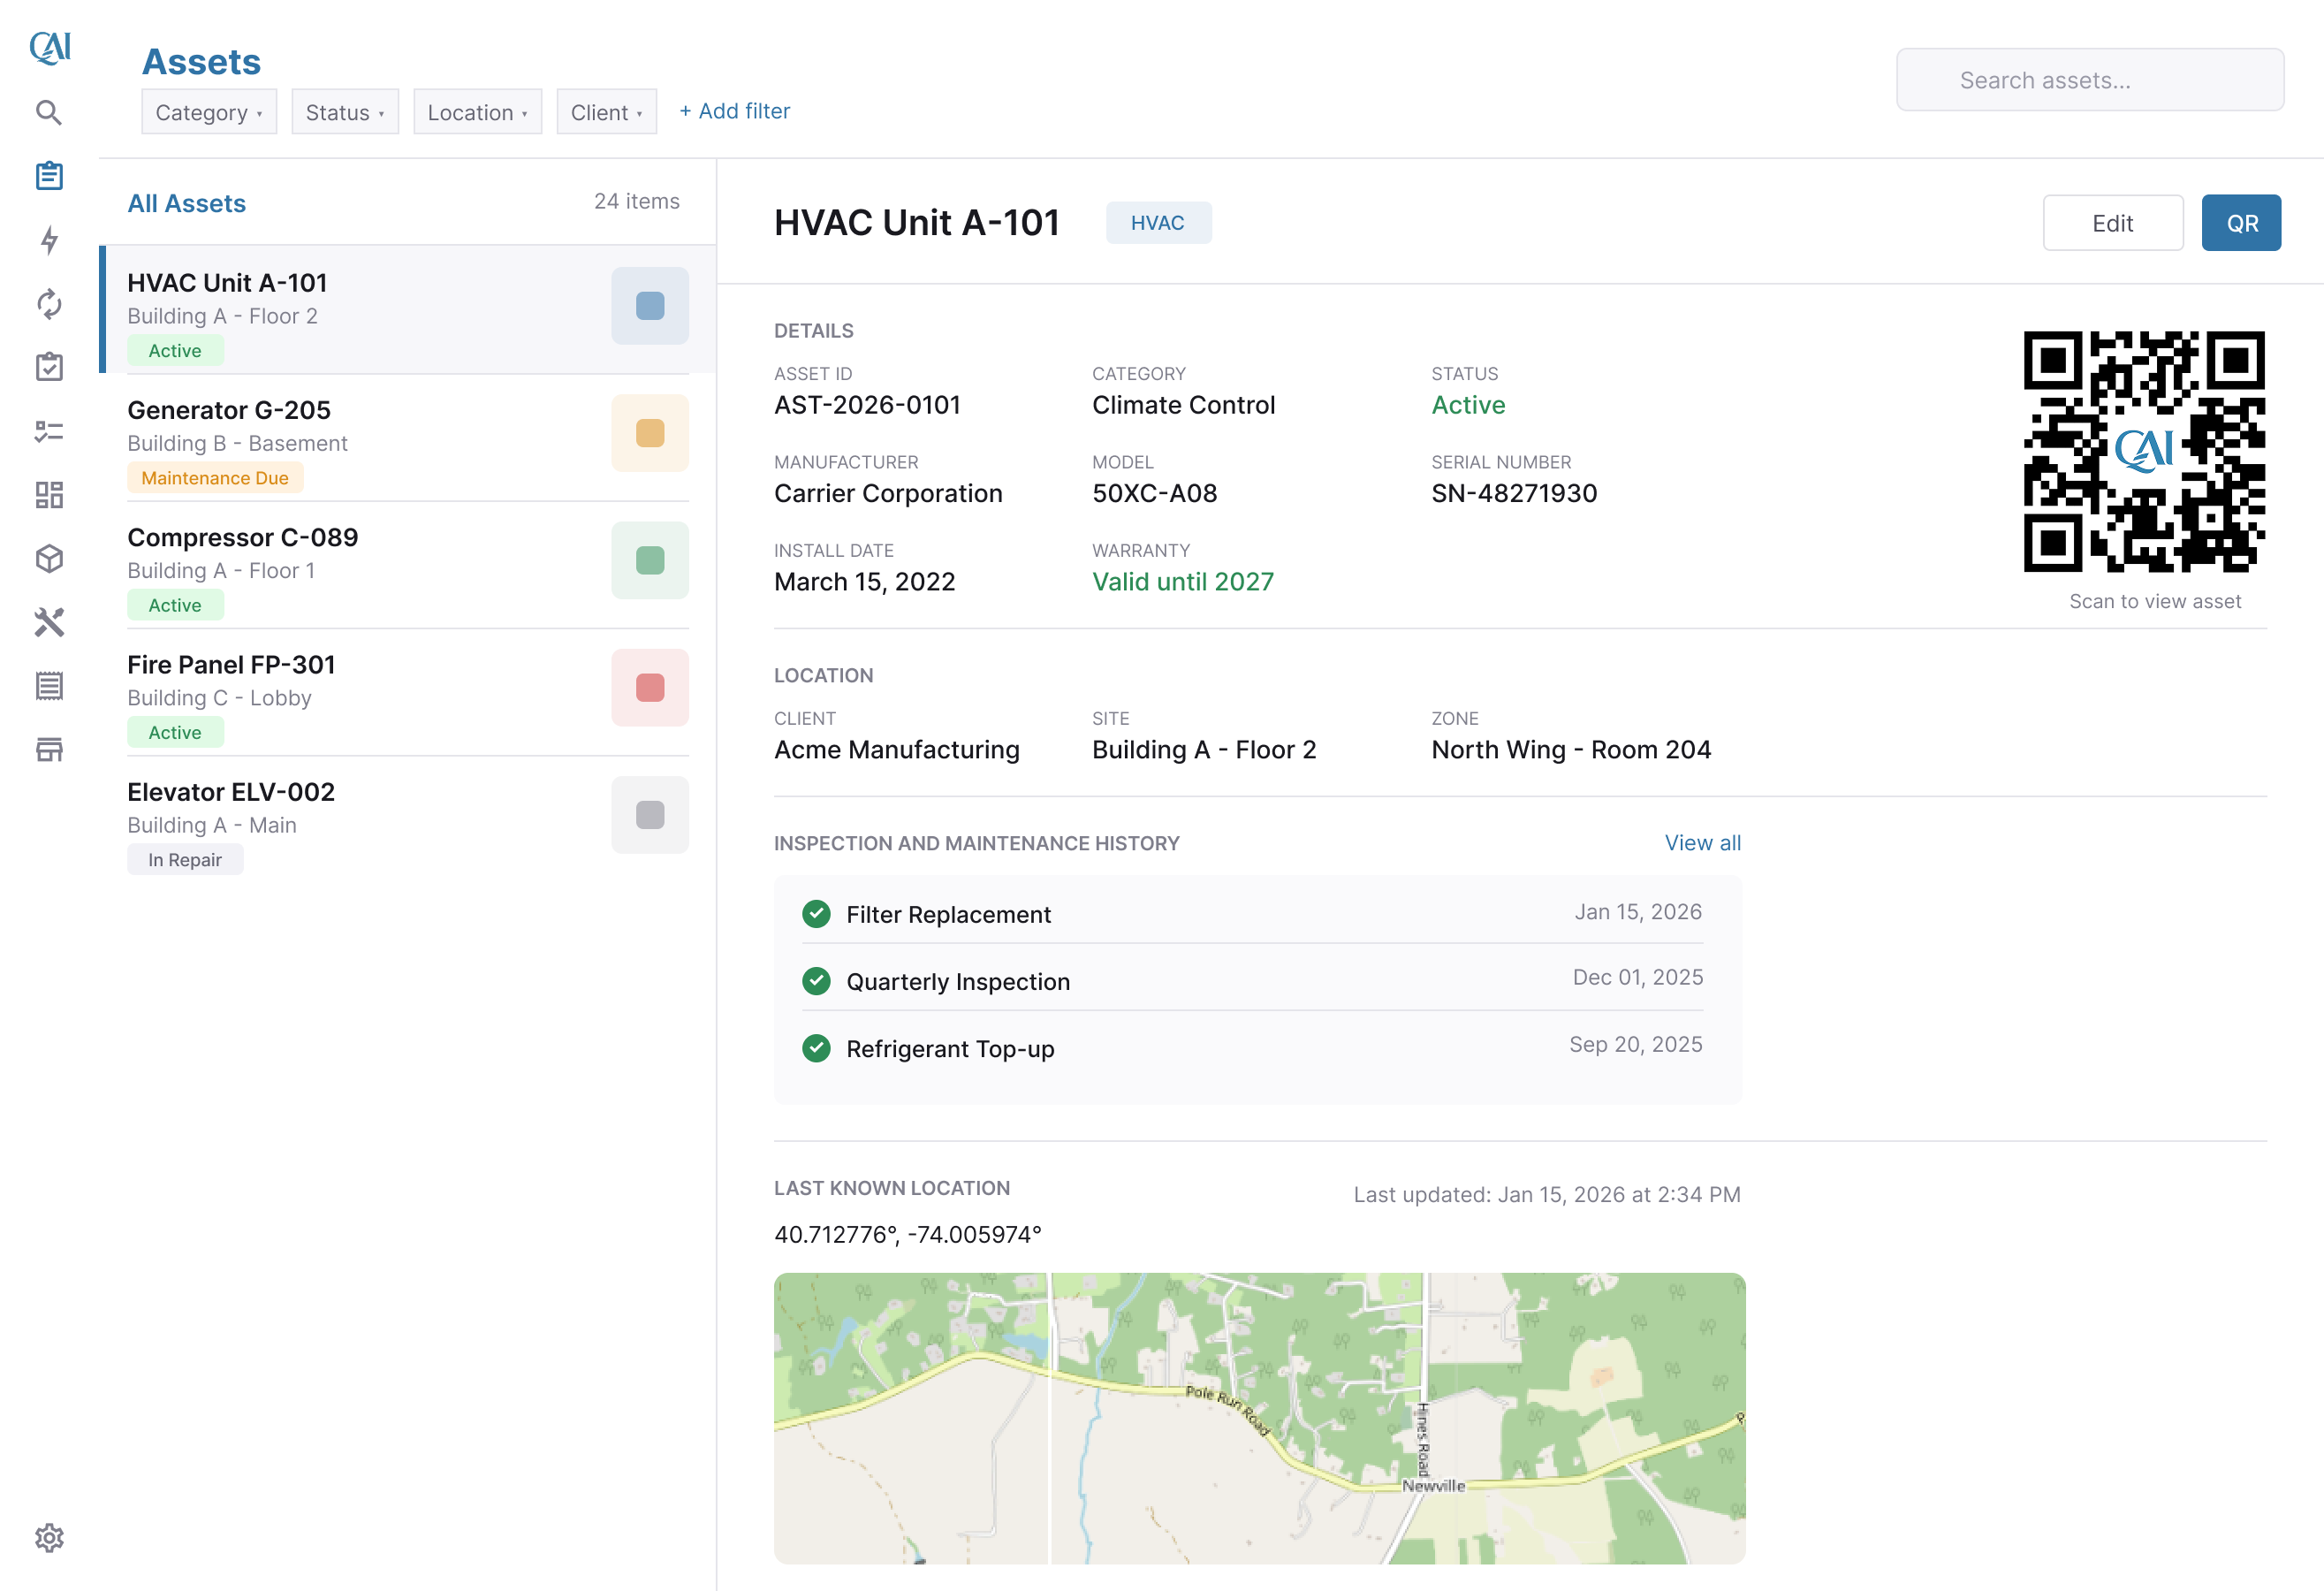Open the maintenance tools icon in sidebar
The image size is (2324, 1591).
(x=48, y=622)
